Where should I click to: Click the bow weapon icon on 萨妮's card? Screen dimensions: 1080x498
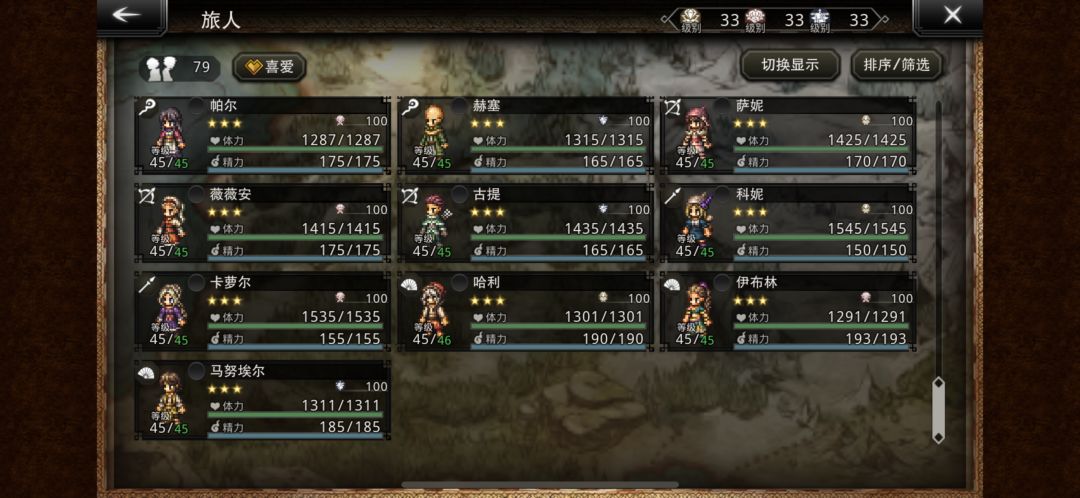(672, 107)
